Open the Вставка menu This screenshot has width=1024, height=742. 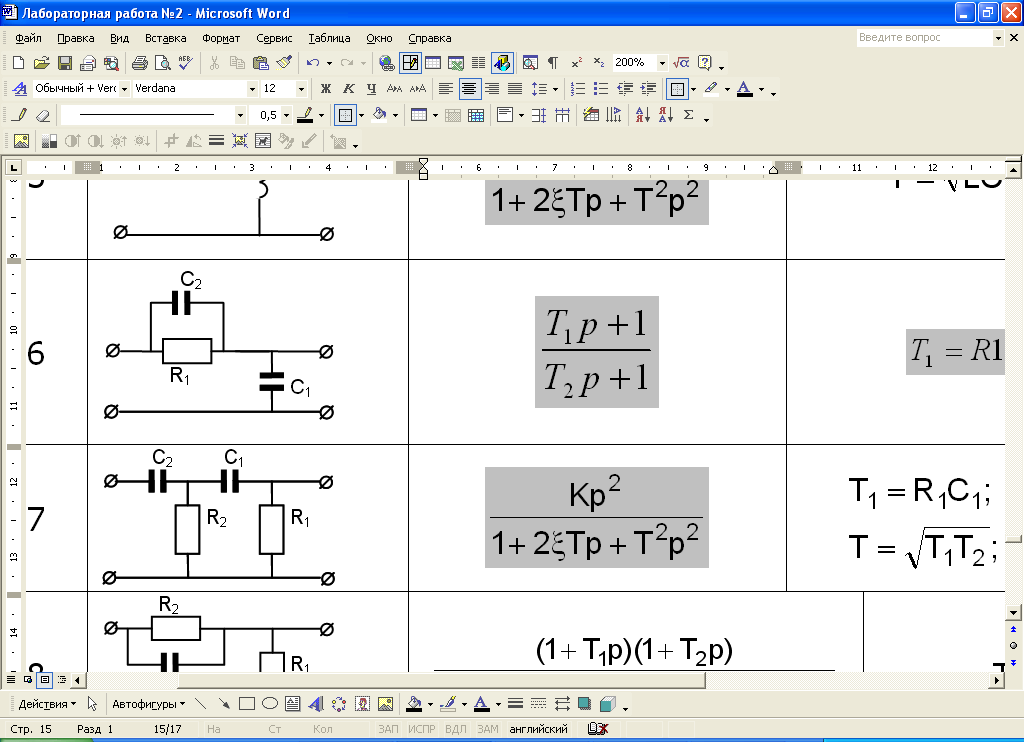165,38
